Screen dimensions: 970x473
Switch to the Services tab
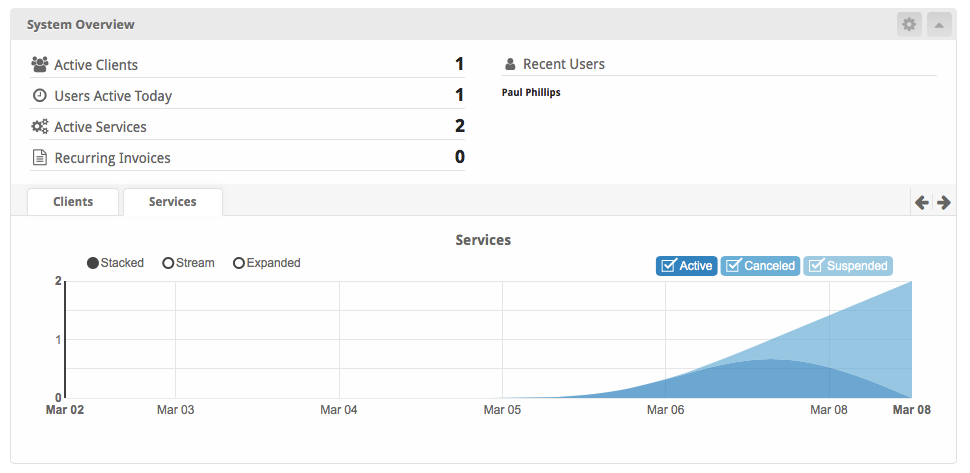click(x=172, y=202)
